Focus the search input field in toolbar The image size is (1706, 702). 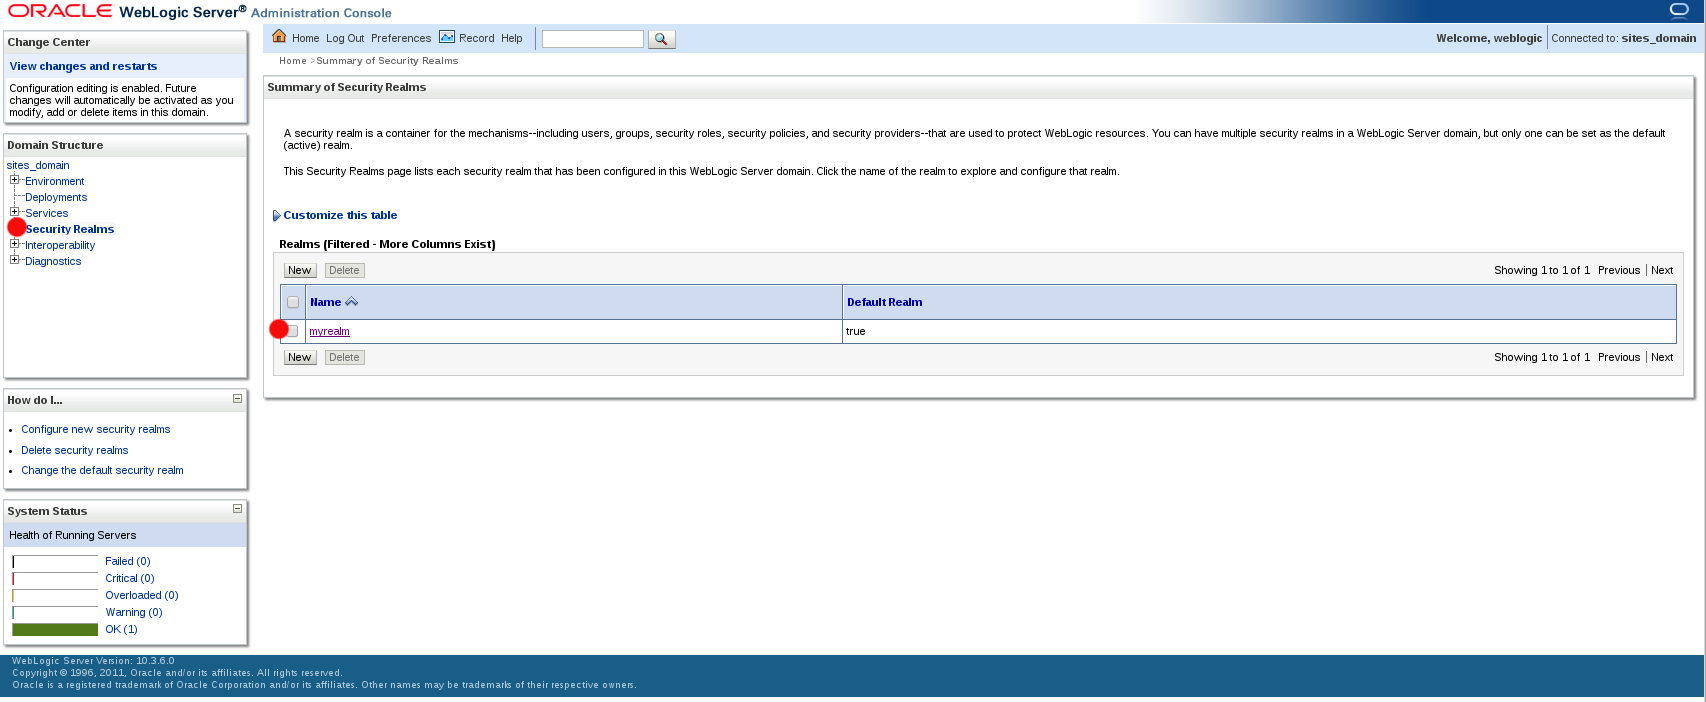click(x=593, y=39)
